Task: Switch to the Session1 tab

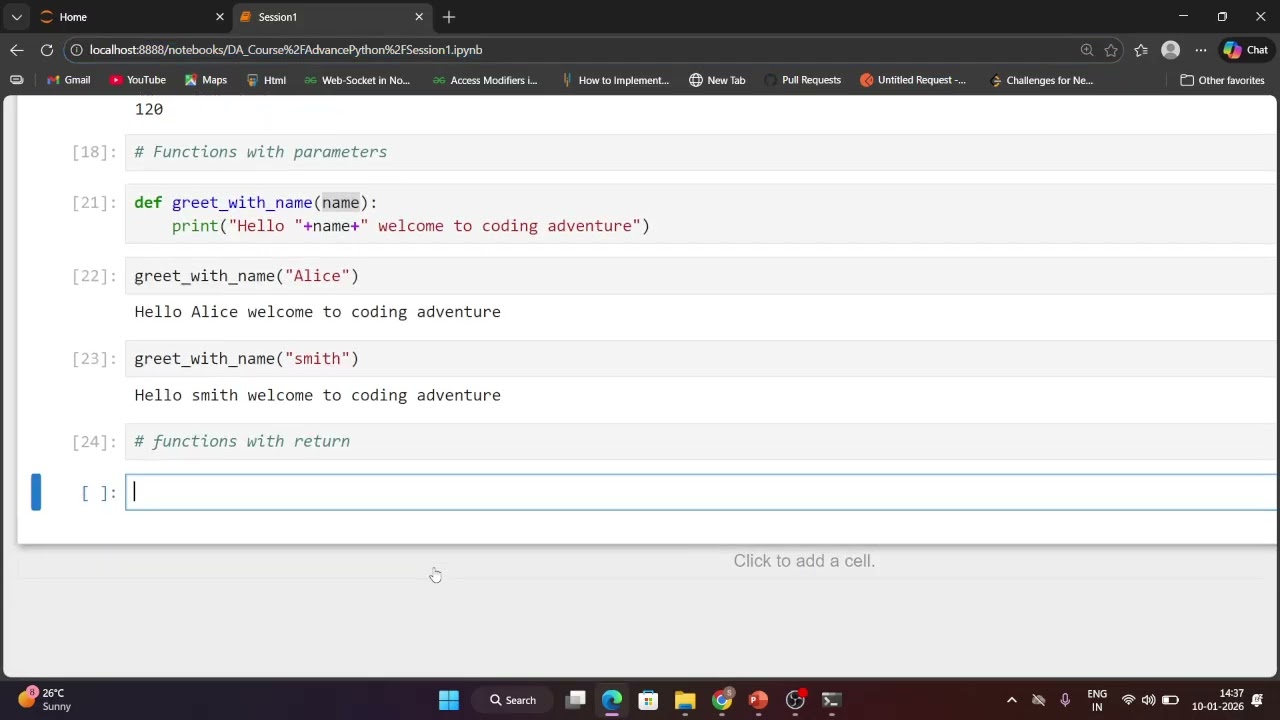Action: 333,17
